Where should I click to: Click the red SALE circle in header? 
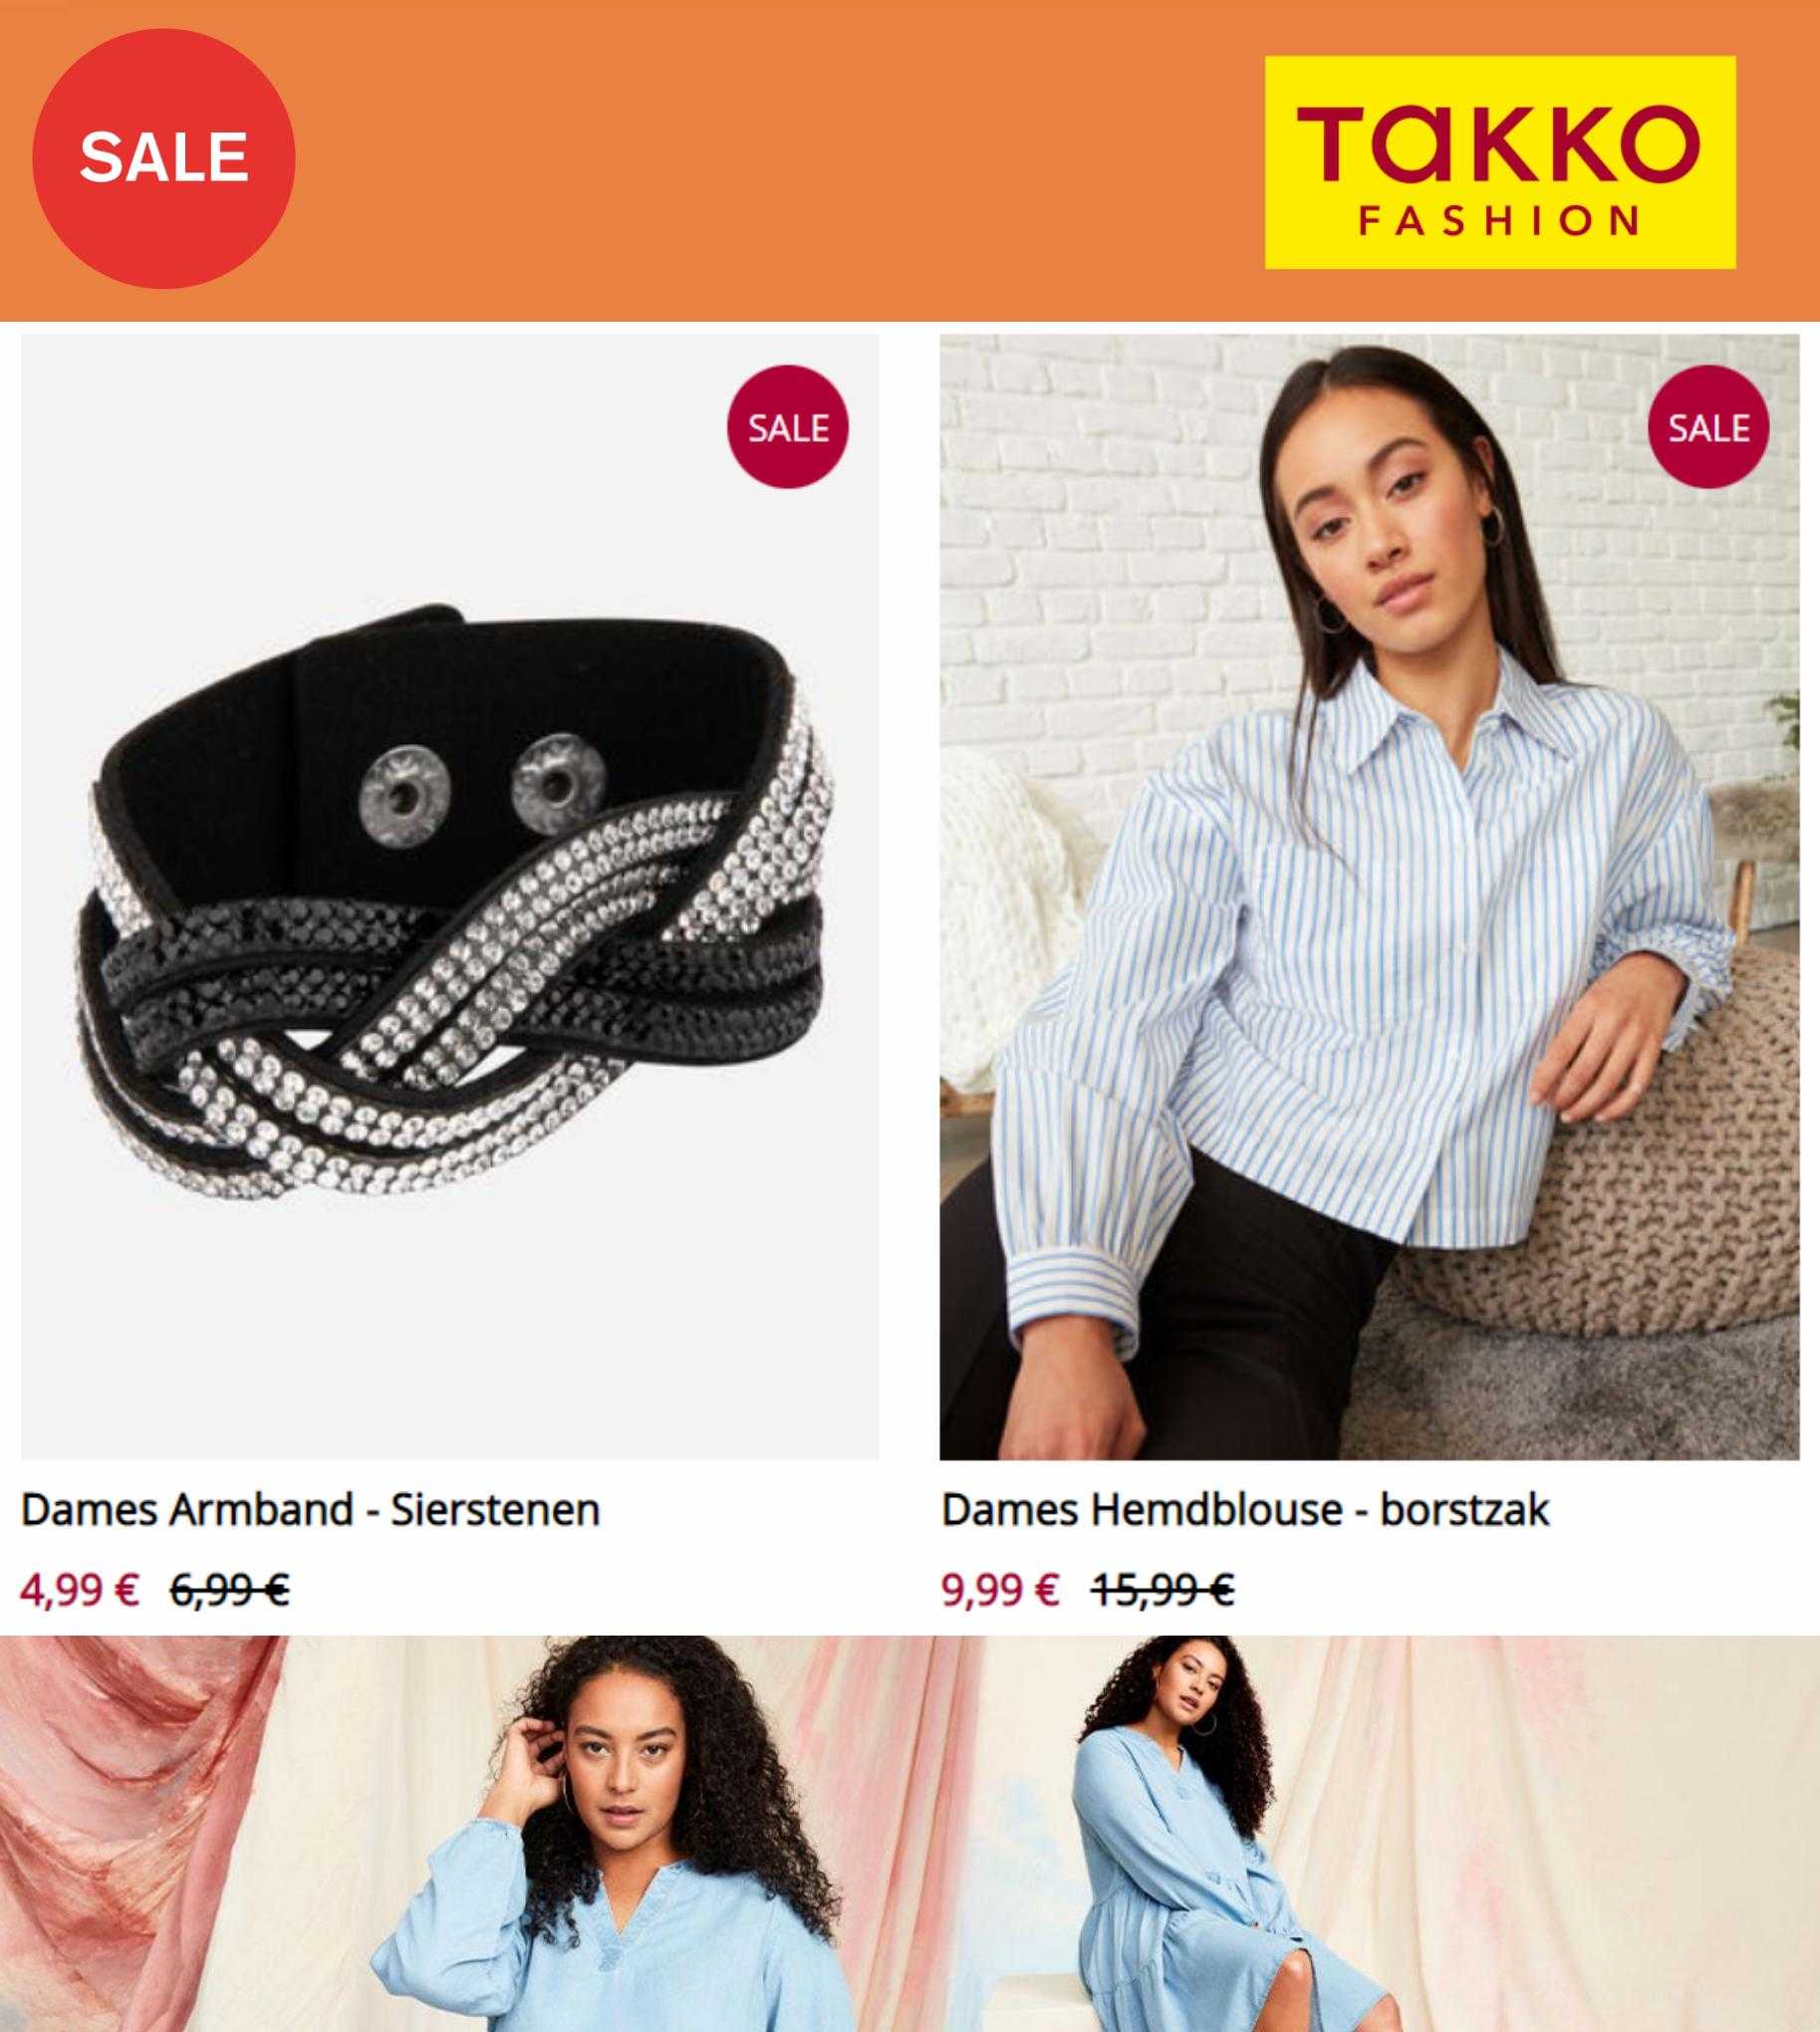pos(163,158)
